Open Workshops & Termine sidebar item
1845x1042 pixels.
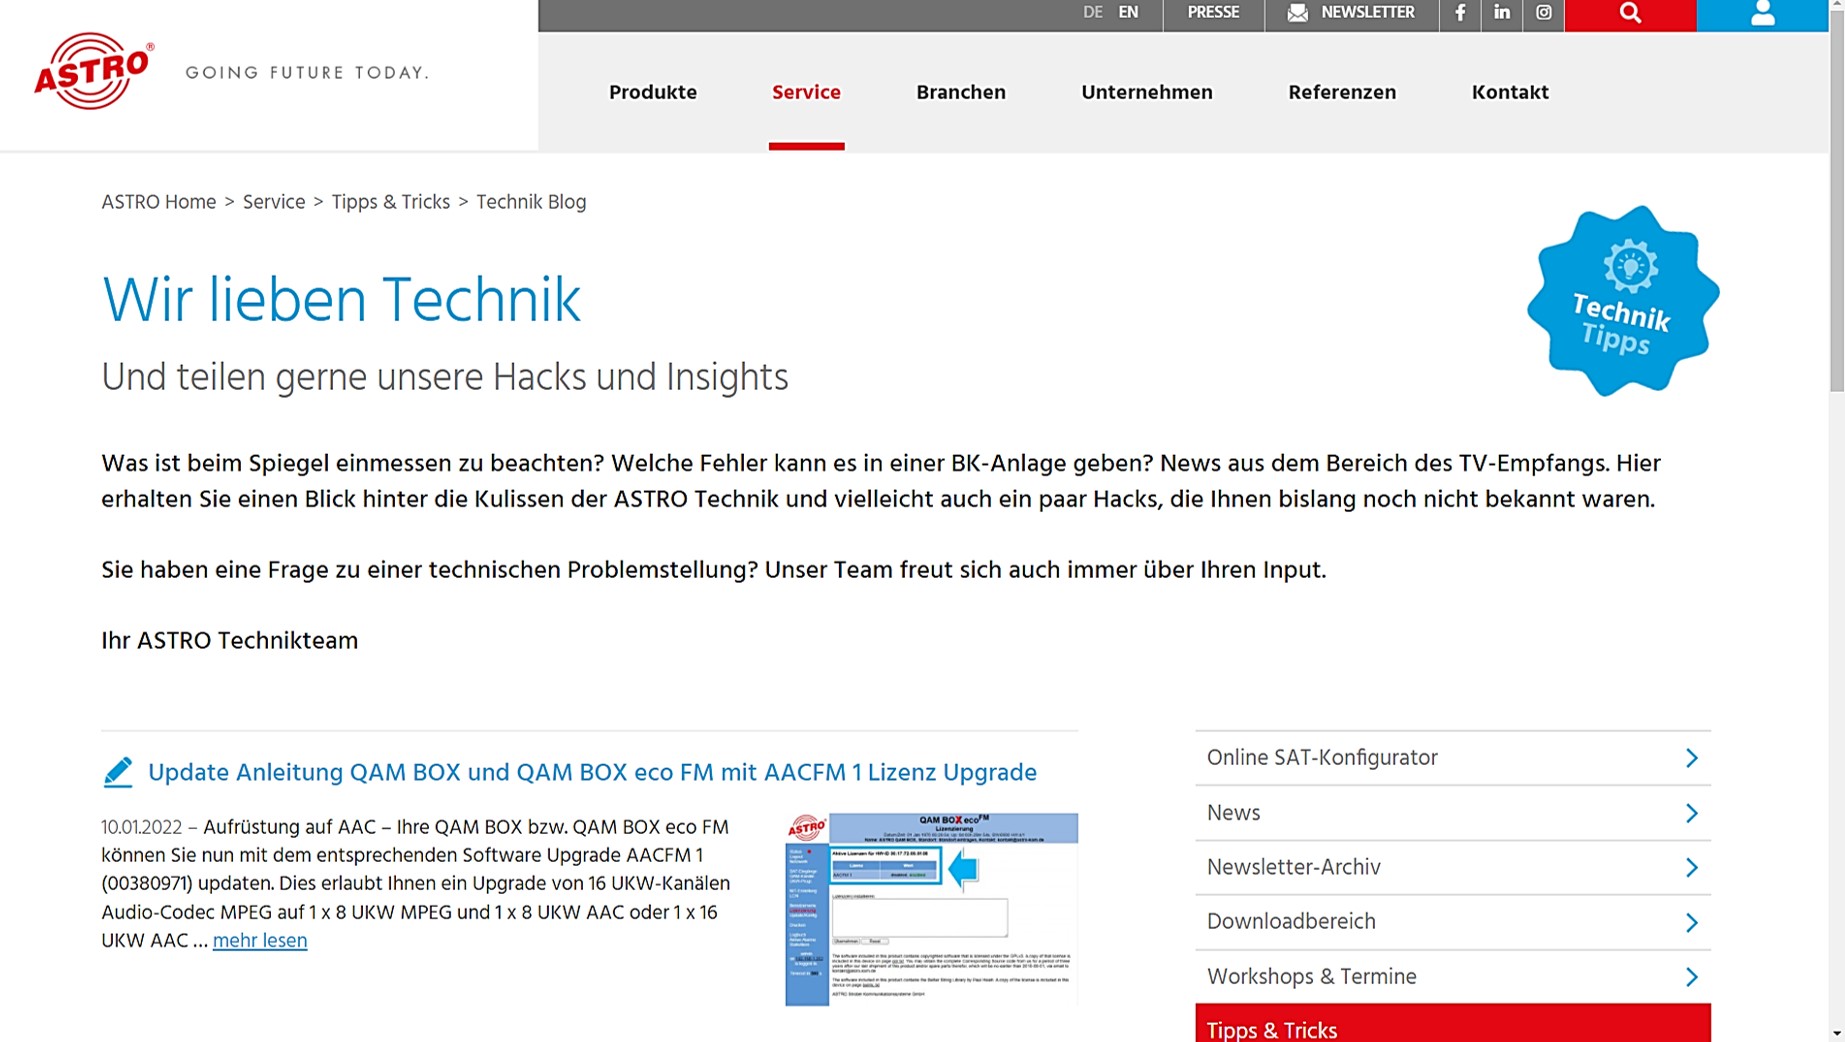click(x=1453, y=976)
